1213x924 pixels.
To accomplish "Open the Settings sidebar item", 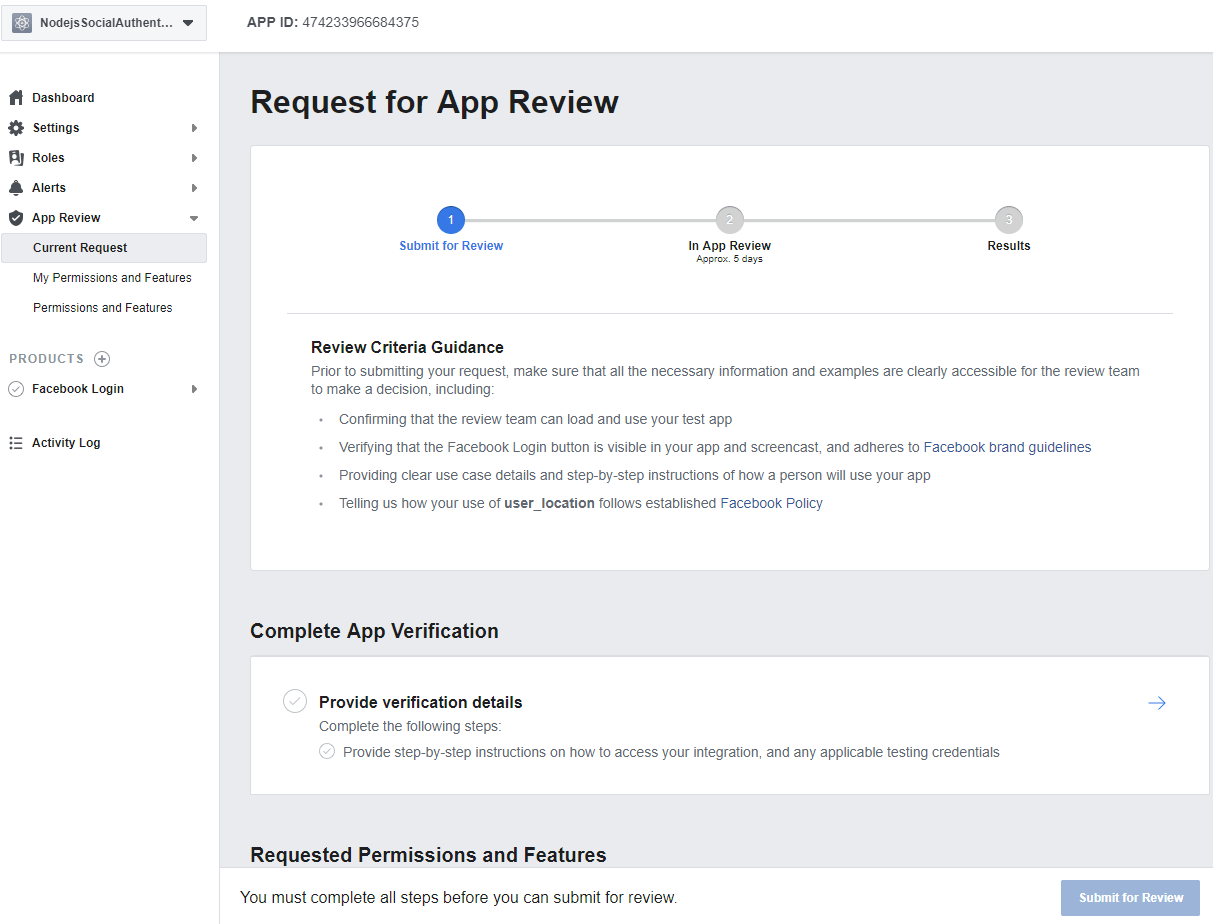I will (56, 128).
